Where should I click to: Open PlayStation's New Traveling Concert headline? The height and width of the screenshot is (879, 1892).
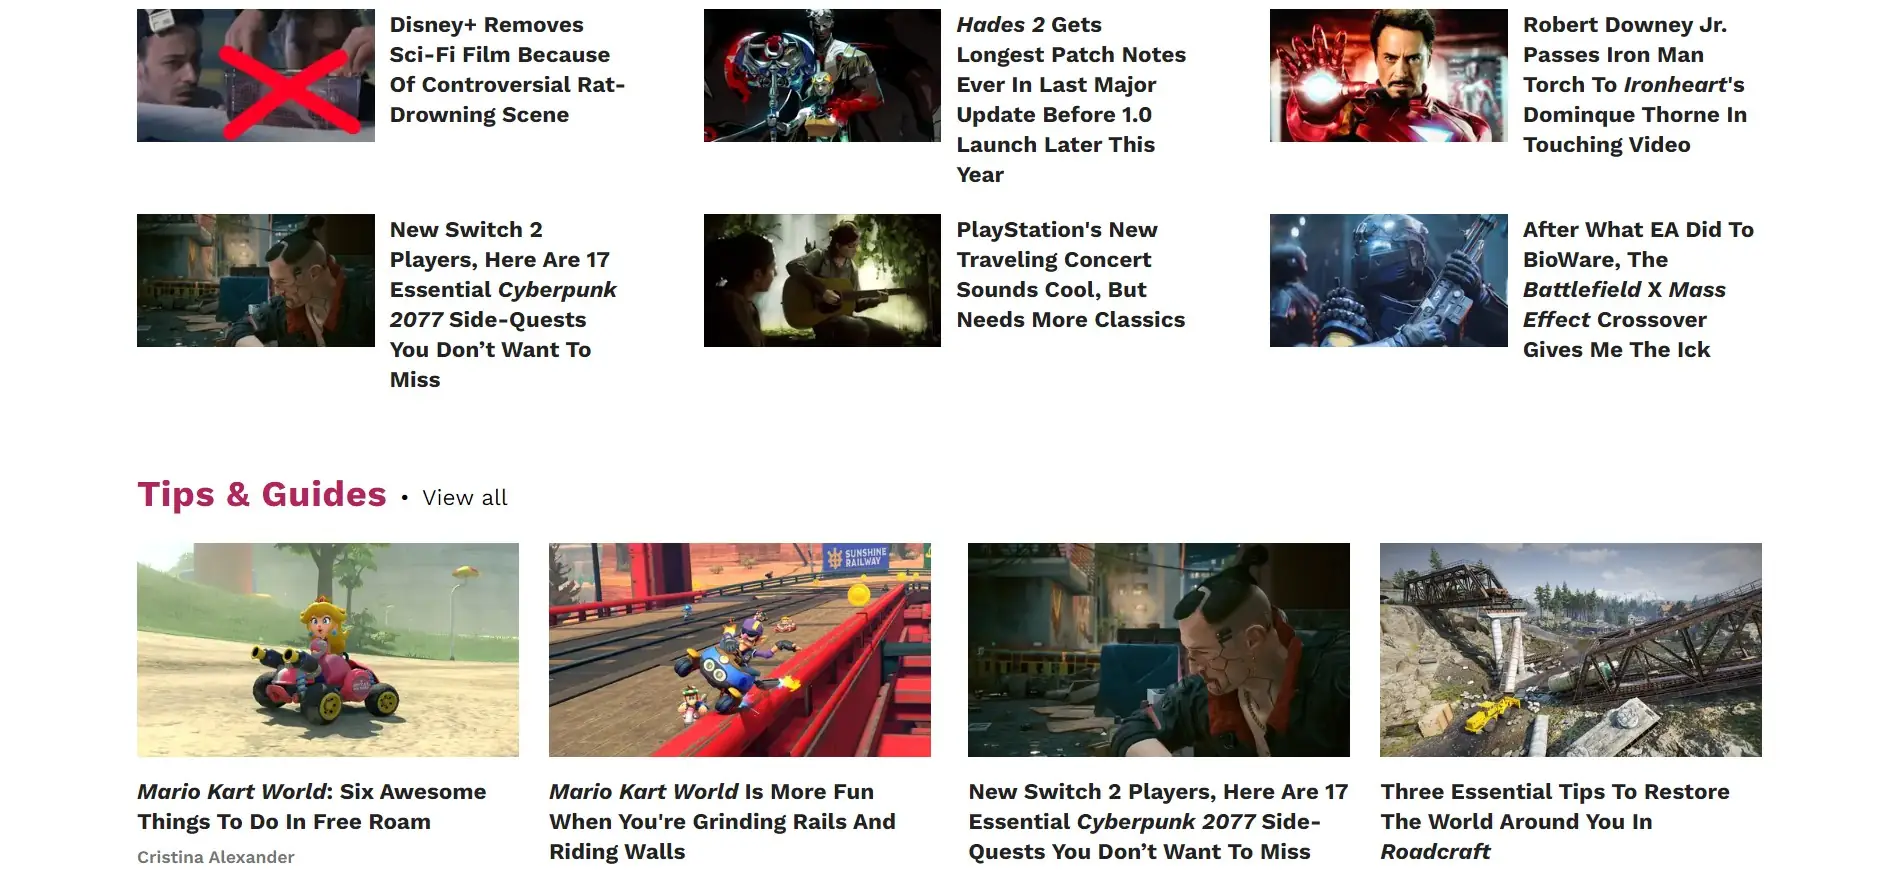click(x=1071, y=275)
